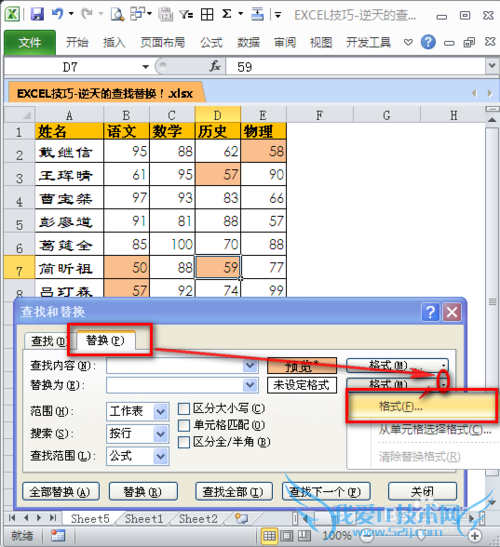
Task: Click the Find and Replace dialog help icon
Action: (x=430, y=312)
